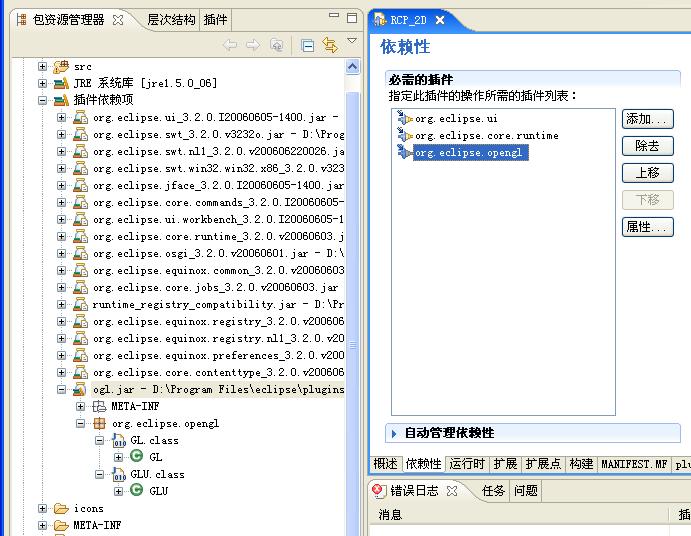Select the org.eclipse.ui plug-in entry icon
Viewport: 691px width, 536px height.
click(x=404, y=118)
